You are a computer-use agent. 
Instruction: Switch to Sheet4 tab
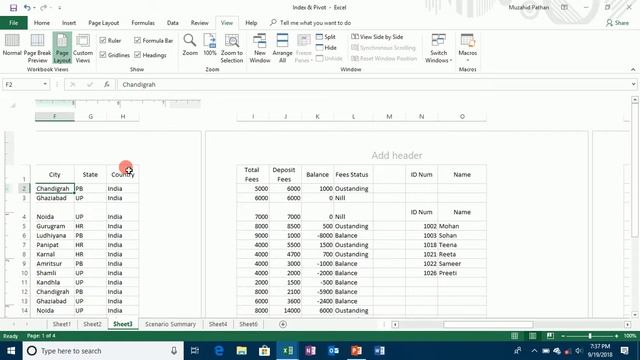pos(218,324)
